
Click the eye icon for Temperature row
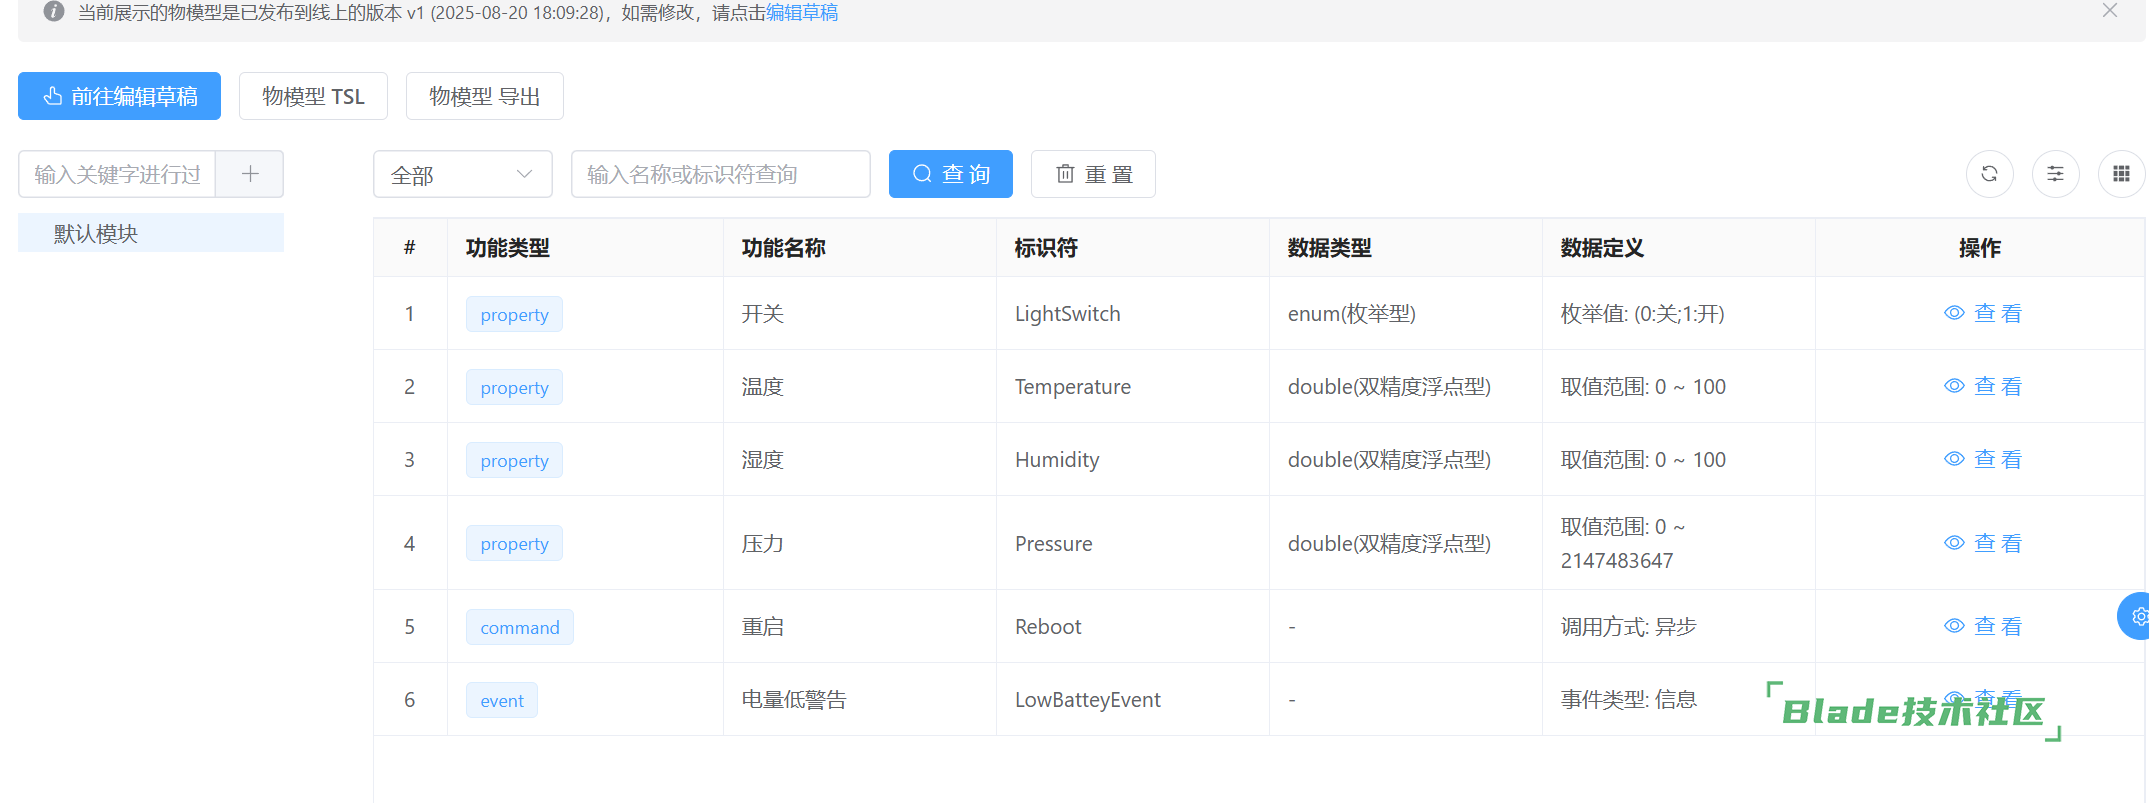click(x=1954, y=386)
